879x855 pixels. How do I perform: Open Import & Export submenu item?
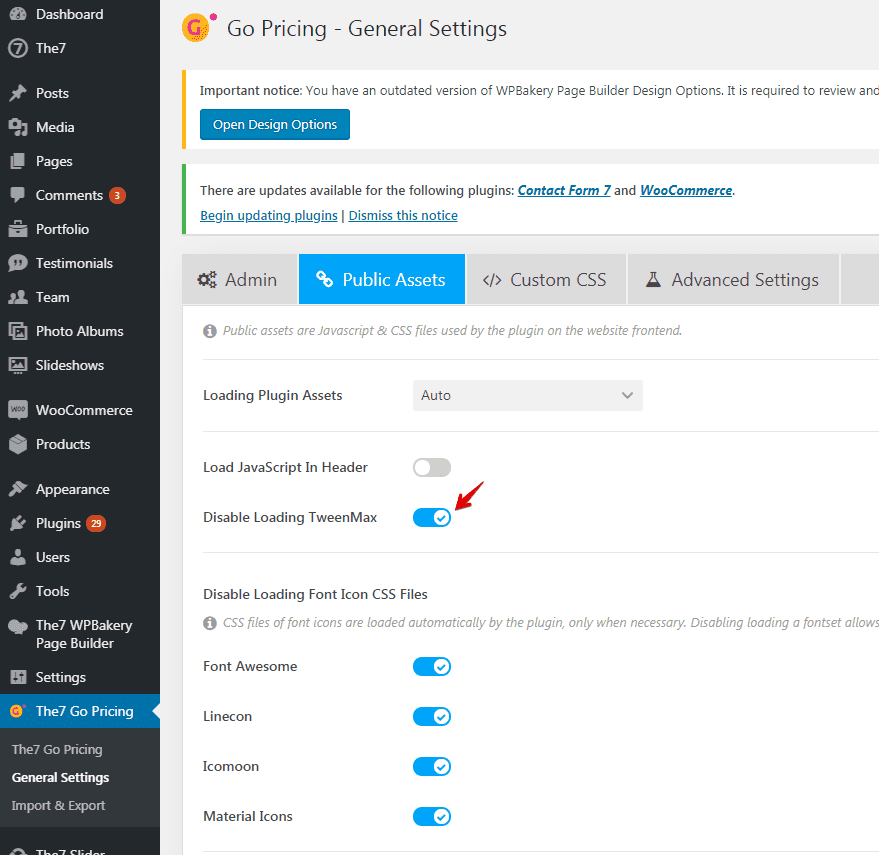point(58,806)
